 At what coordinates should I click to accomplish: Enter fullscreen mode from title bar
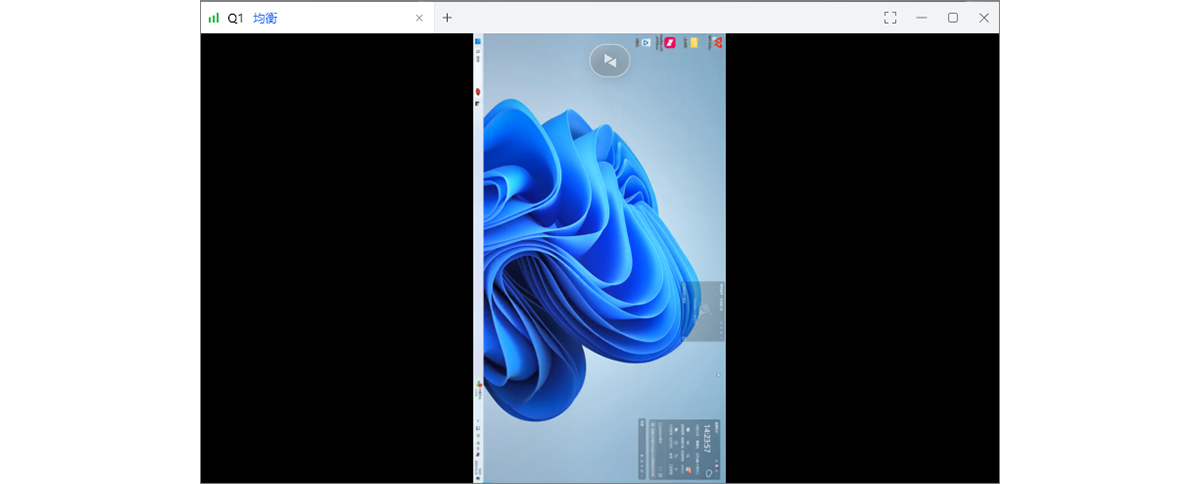[x=890, y=18]
